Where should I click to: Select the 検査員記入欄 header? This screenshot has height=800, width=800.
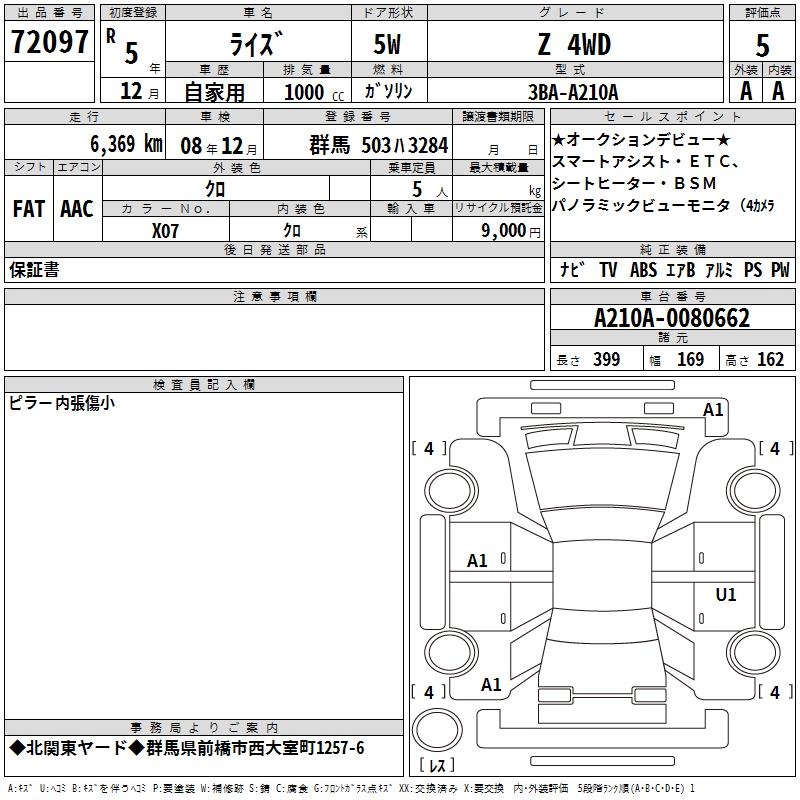click(x=204, y=385)
